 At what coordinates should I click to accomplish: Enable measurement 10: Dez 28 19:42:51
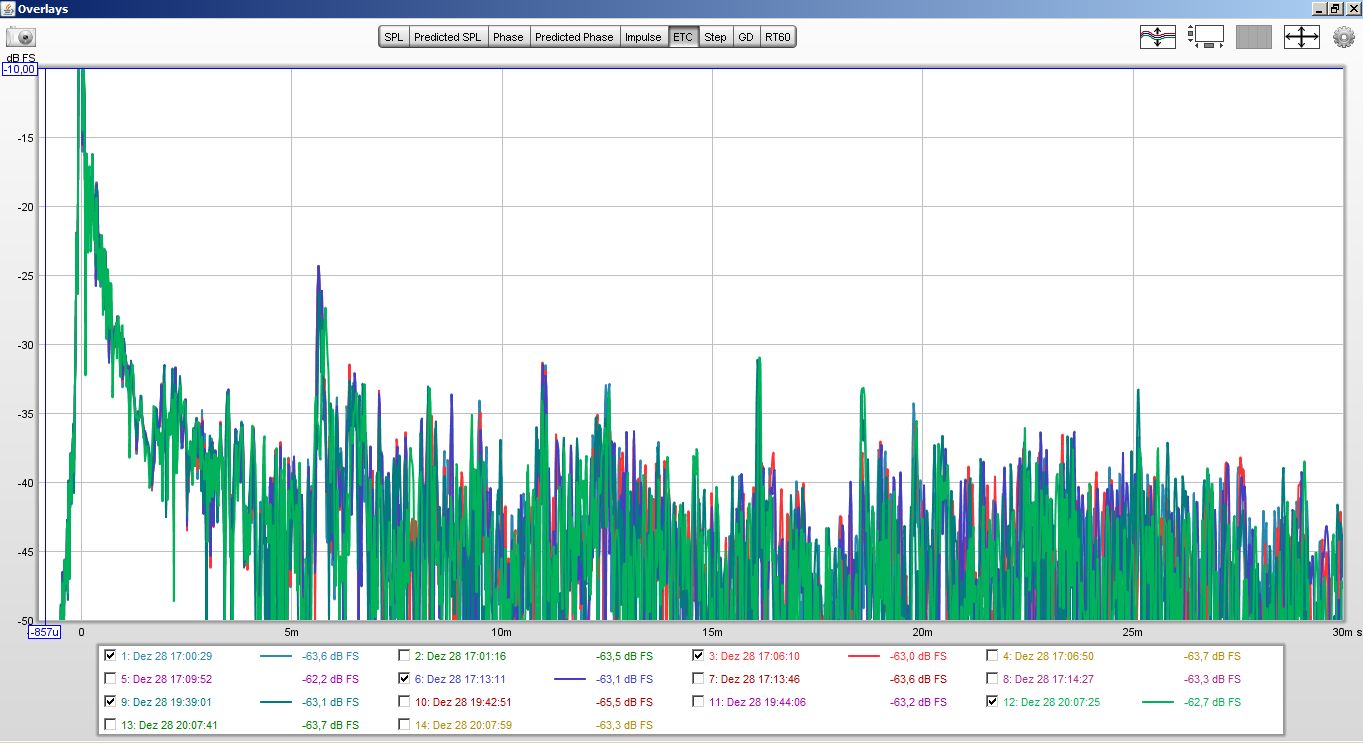[x=404, y=702]
